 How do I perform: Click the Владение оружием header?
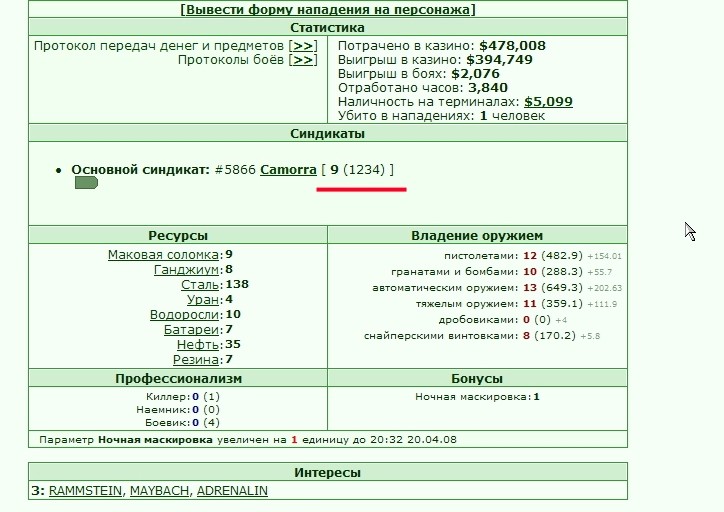pos(477,235)
